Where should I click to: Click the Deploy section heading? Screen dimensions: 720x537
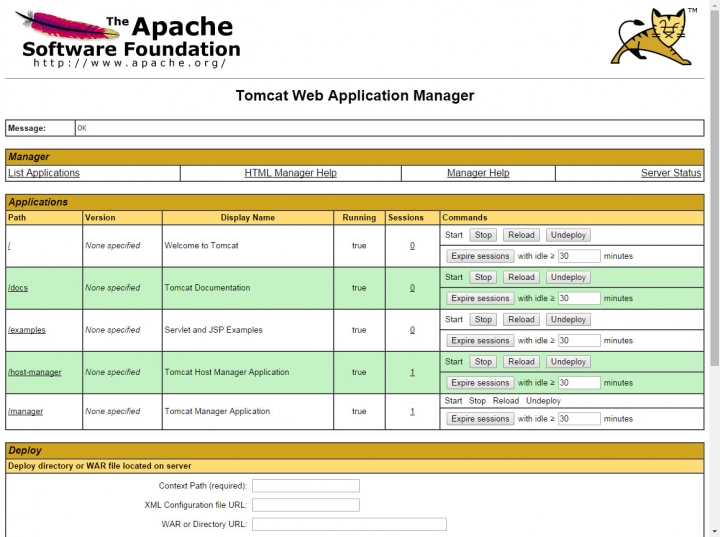pos(25,451)
